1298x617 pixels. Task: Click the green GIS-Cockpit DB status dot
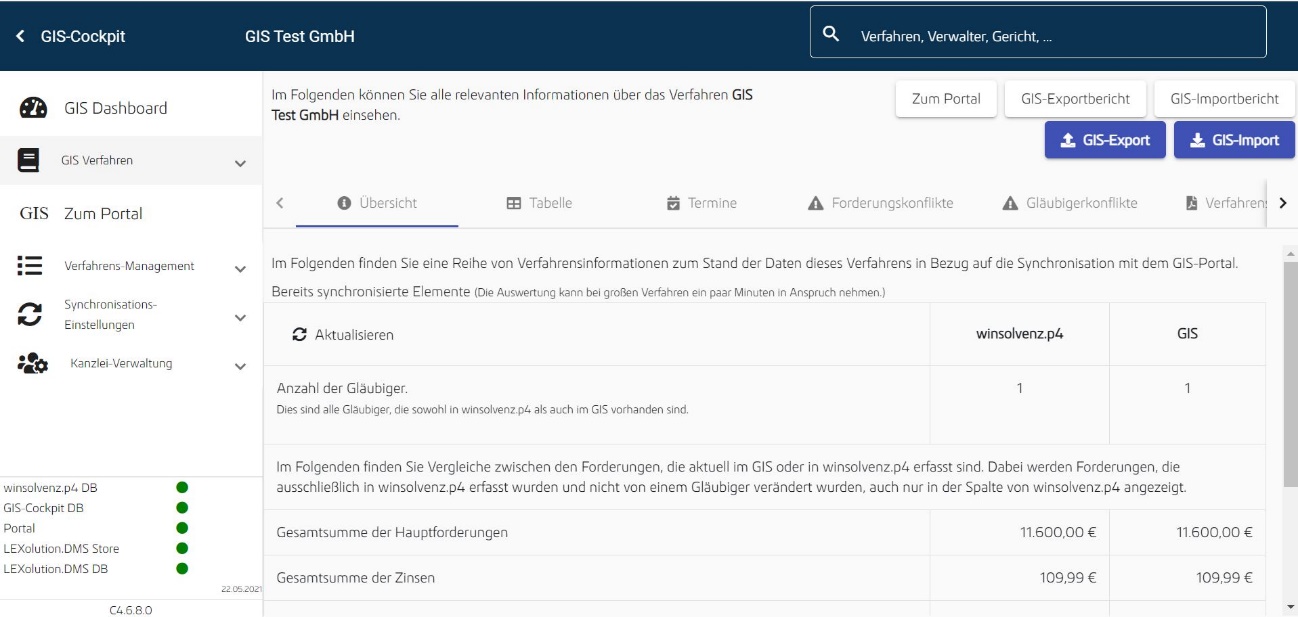pos(182,508)
